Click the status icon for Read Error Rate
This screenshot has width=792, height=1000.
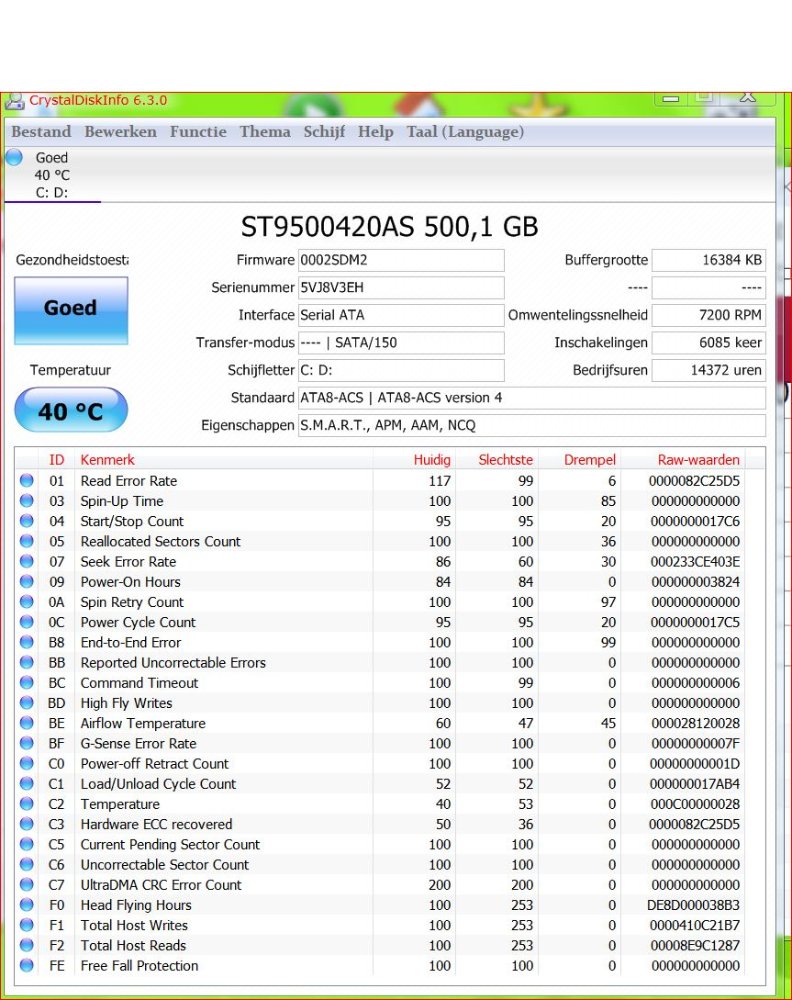[27, 481]
